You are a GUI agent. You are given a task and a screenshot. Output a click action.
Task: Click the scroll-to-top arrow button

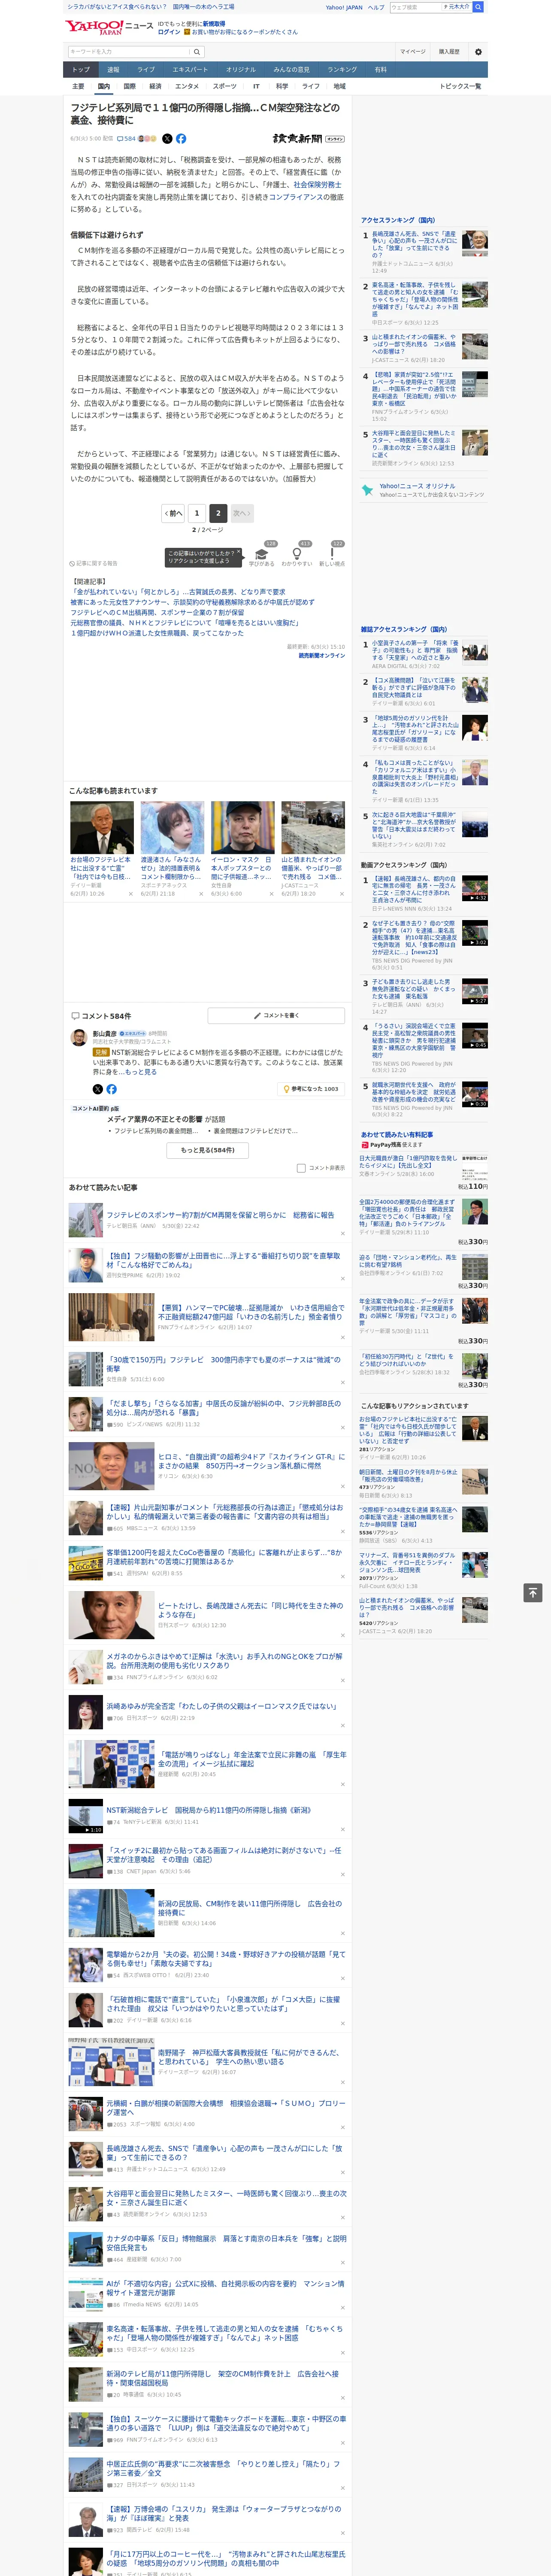[533, 1592]
